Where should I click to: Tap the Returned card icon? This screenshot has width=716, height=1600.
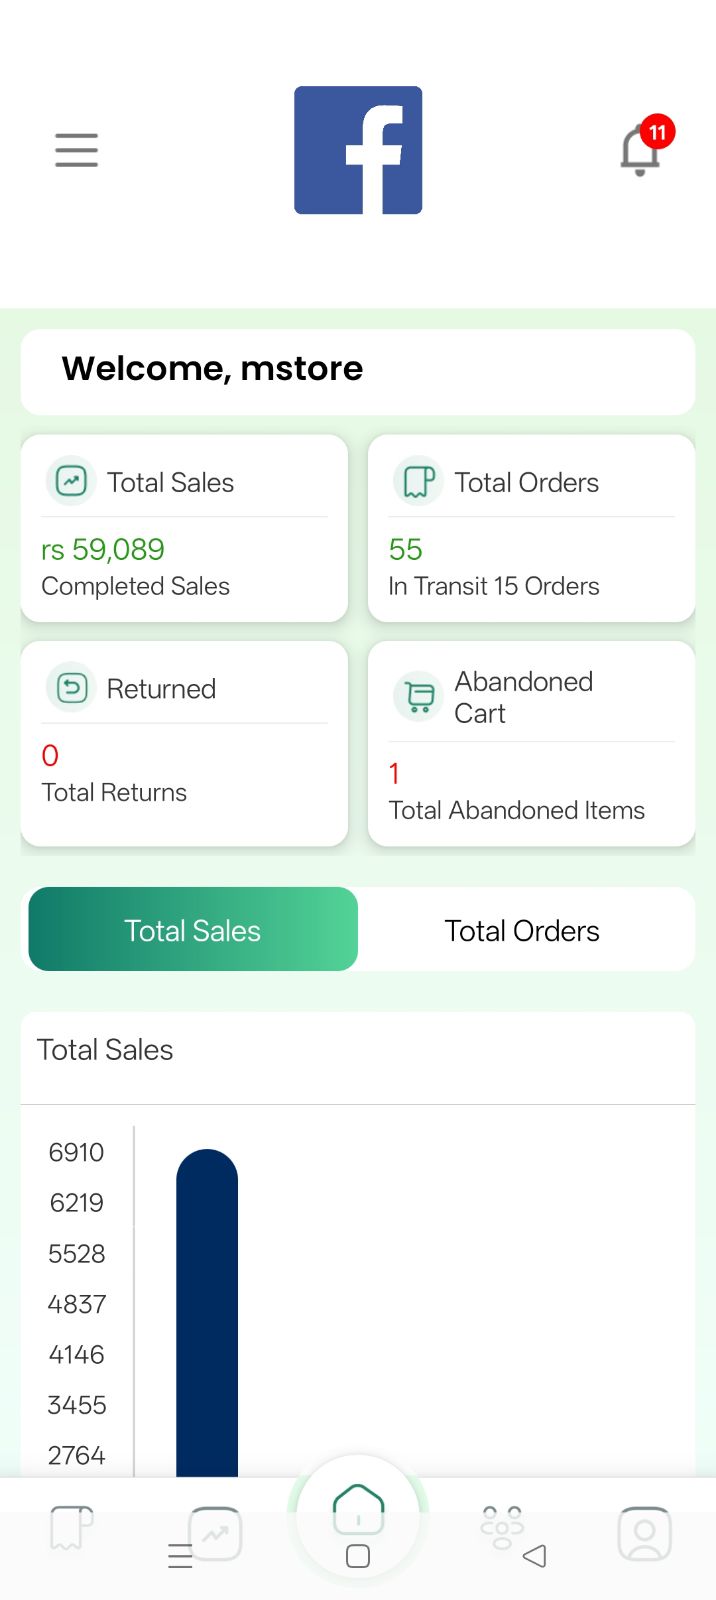pyautogui.click(x=71, y=688)
